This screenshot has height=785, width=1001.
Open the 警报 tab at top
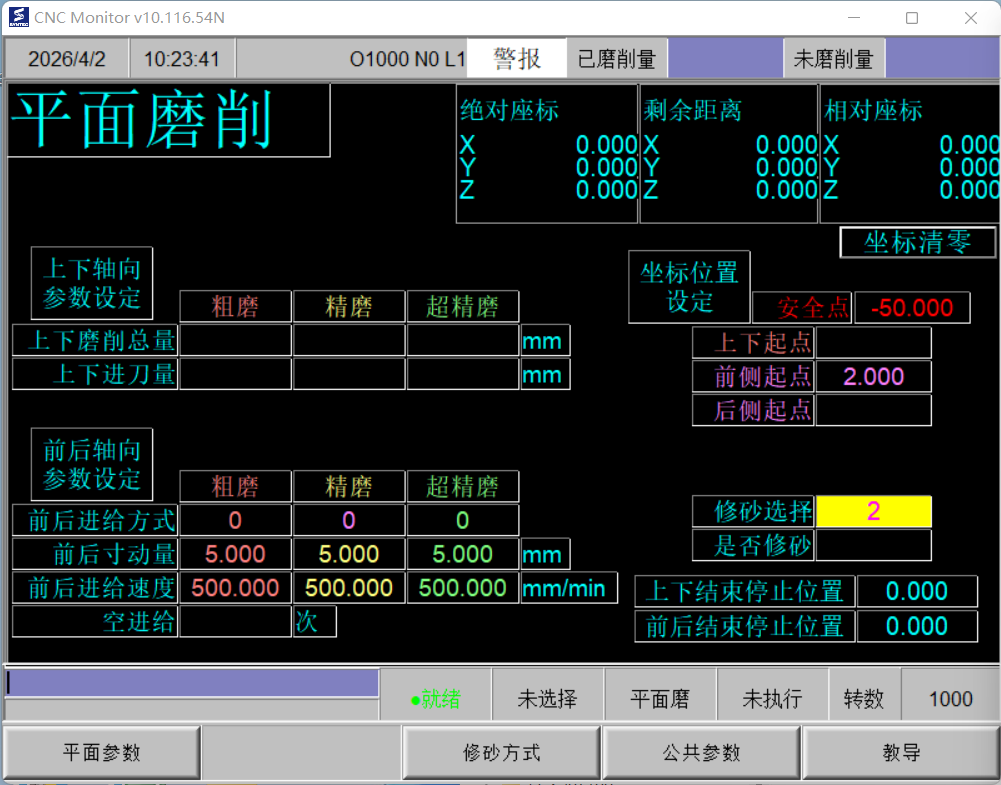click(x=516, y=59)
